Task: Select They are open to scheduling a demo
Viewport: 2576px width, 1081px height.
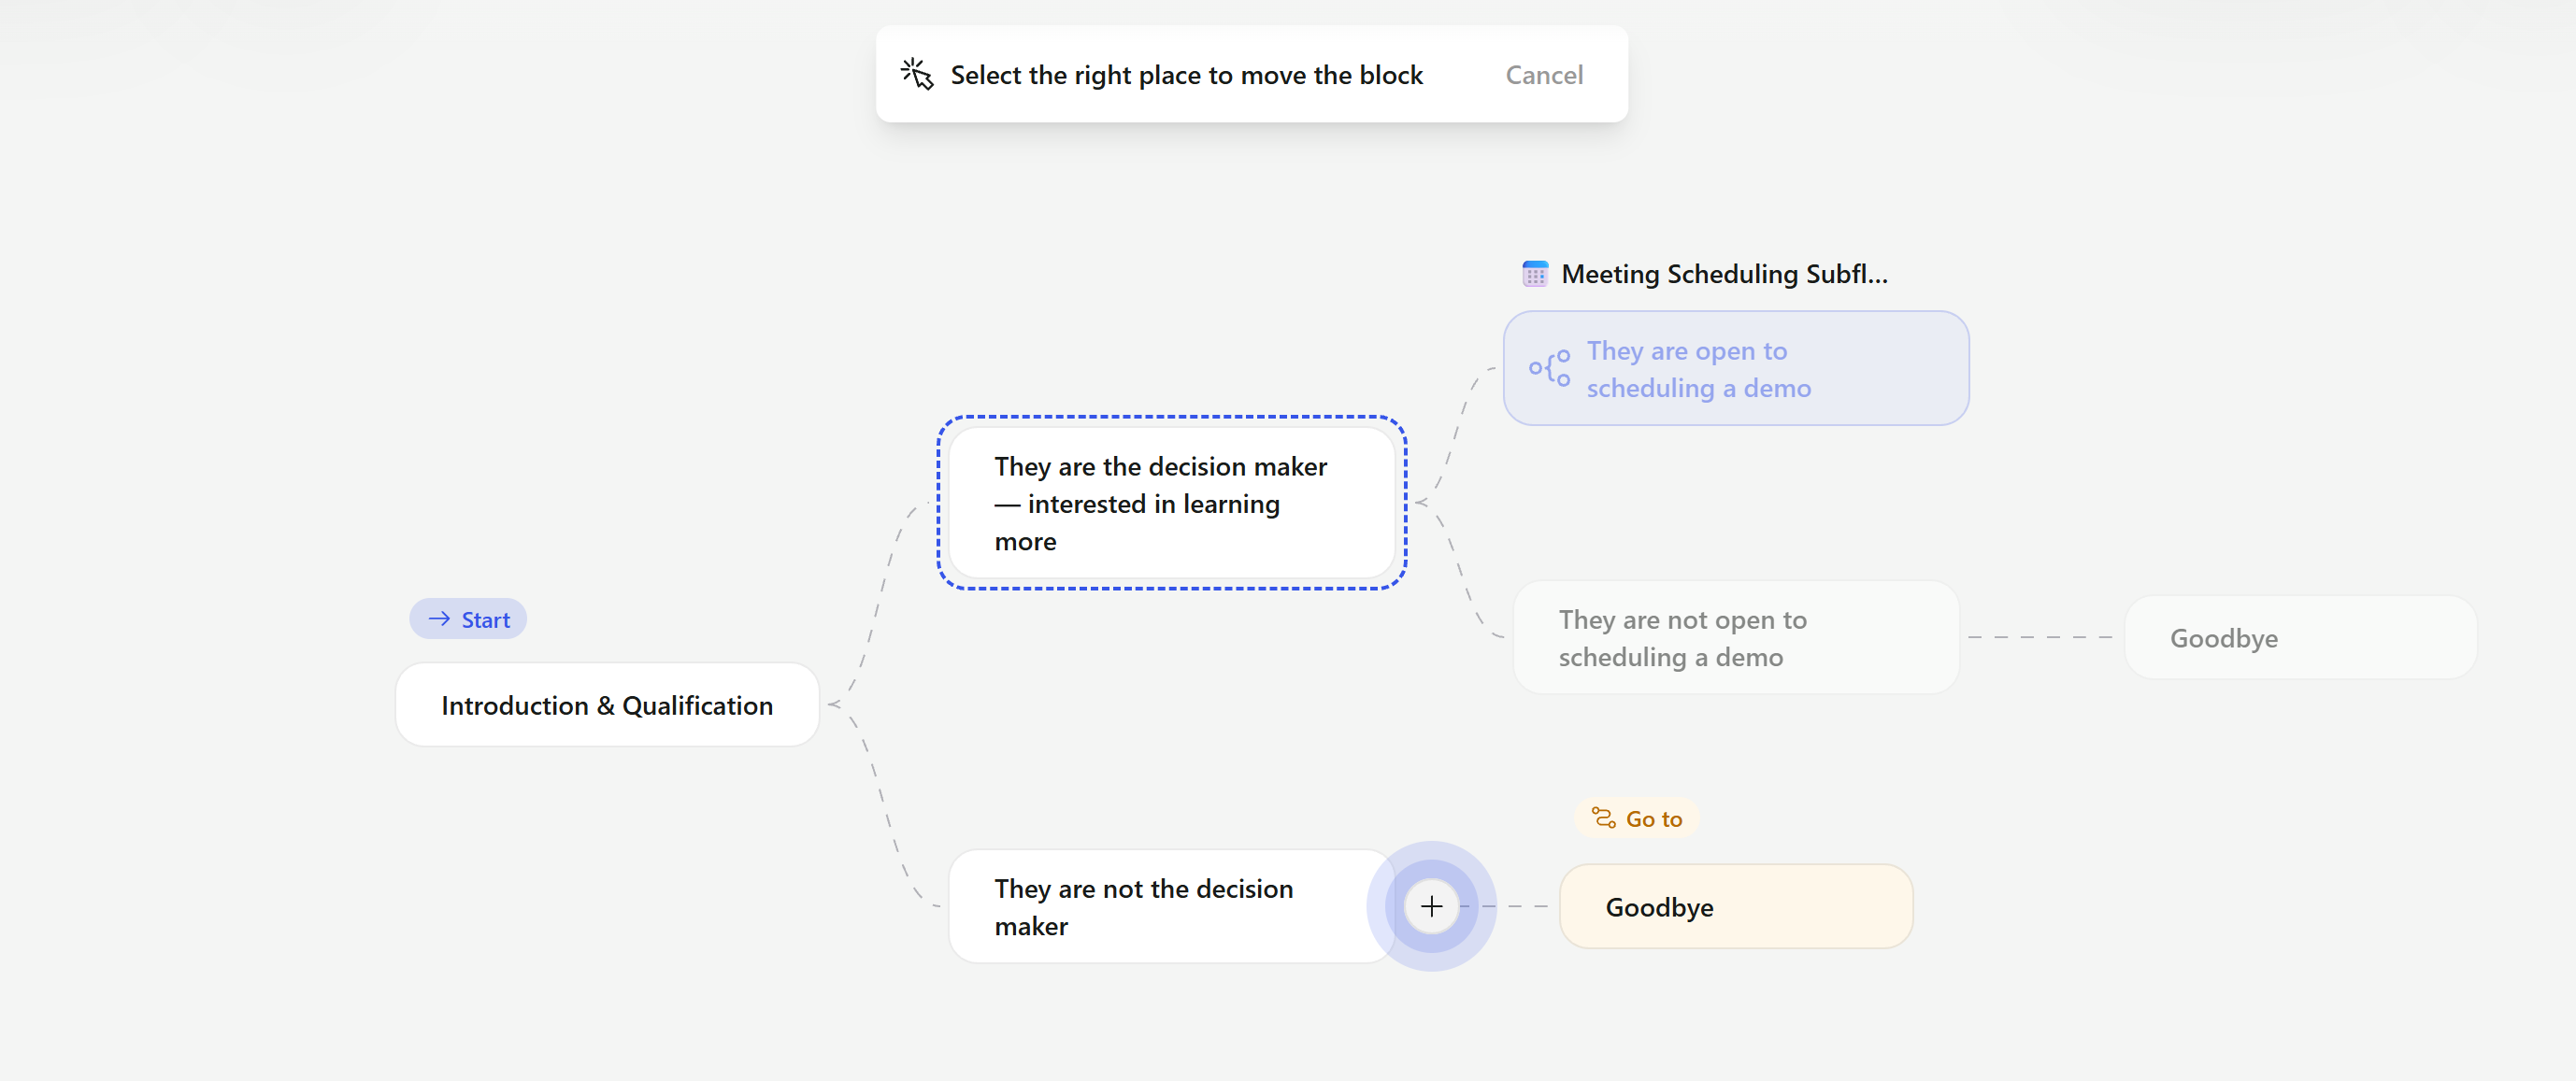Action: [1736, 368]
